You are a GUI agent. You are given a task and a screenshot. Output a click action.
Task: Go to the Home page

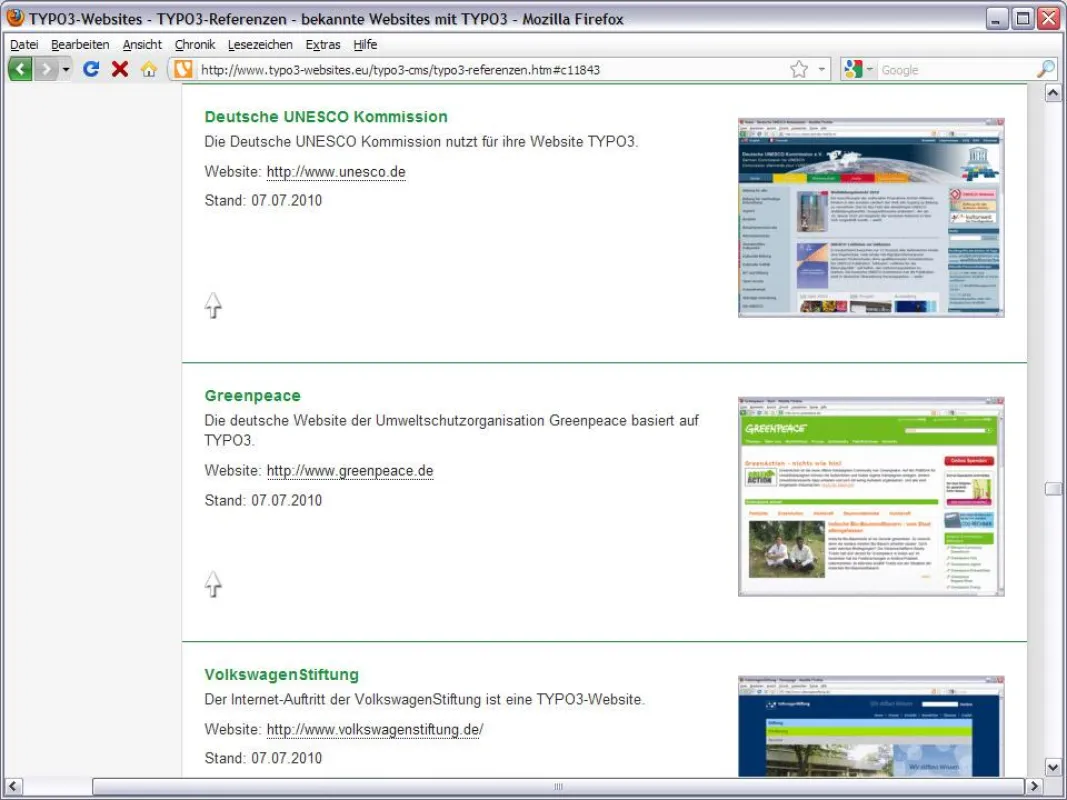(x=149, y=69)
